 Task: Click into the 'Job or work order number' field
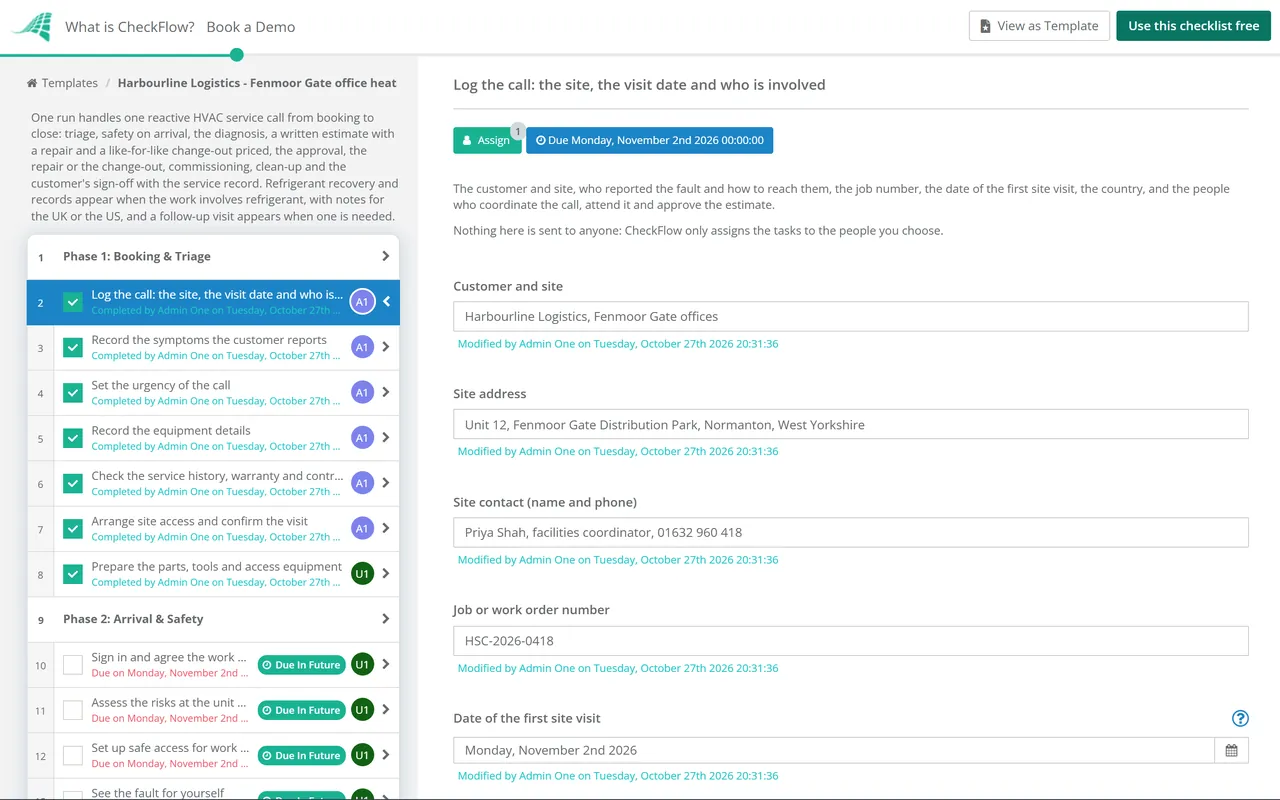pos(850,640)
